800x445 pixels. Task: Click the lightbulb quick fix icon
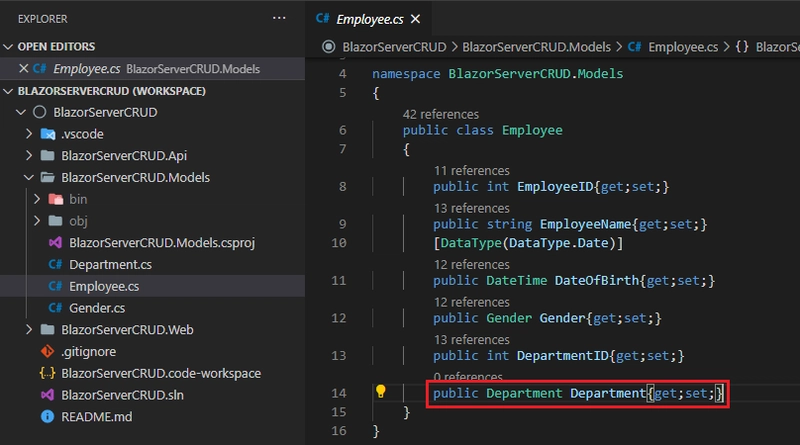point(380,392)
